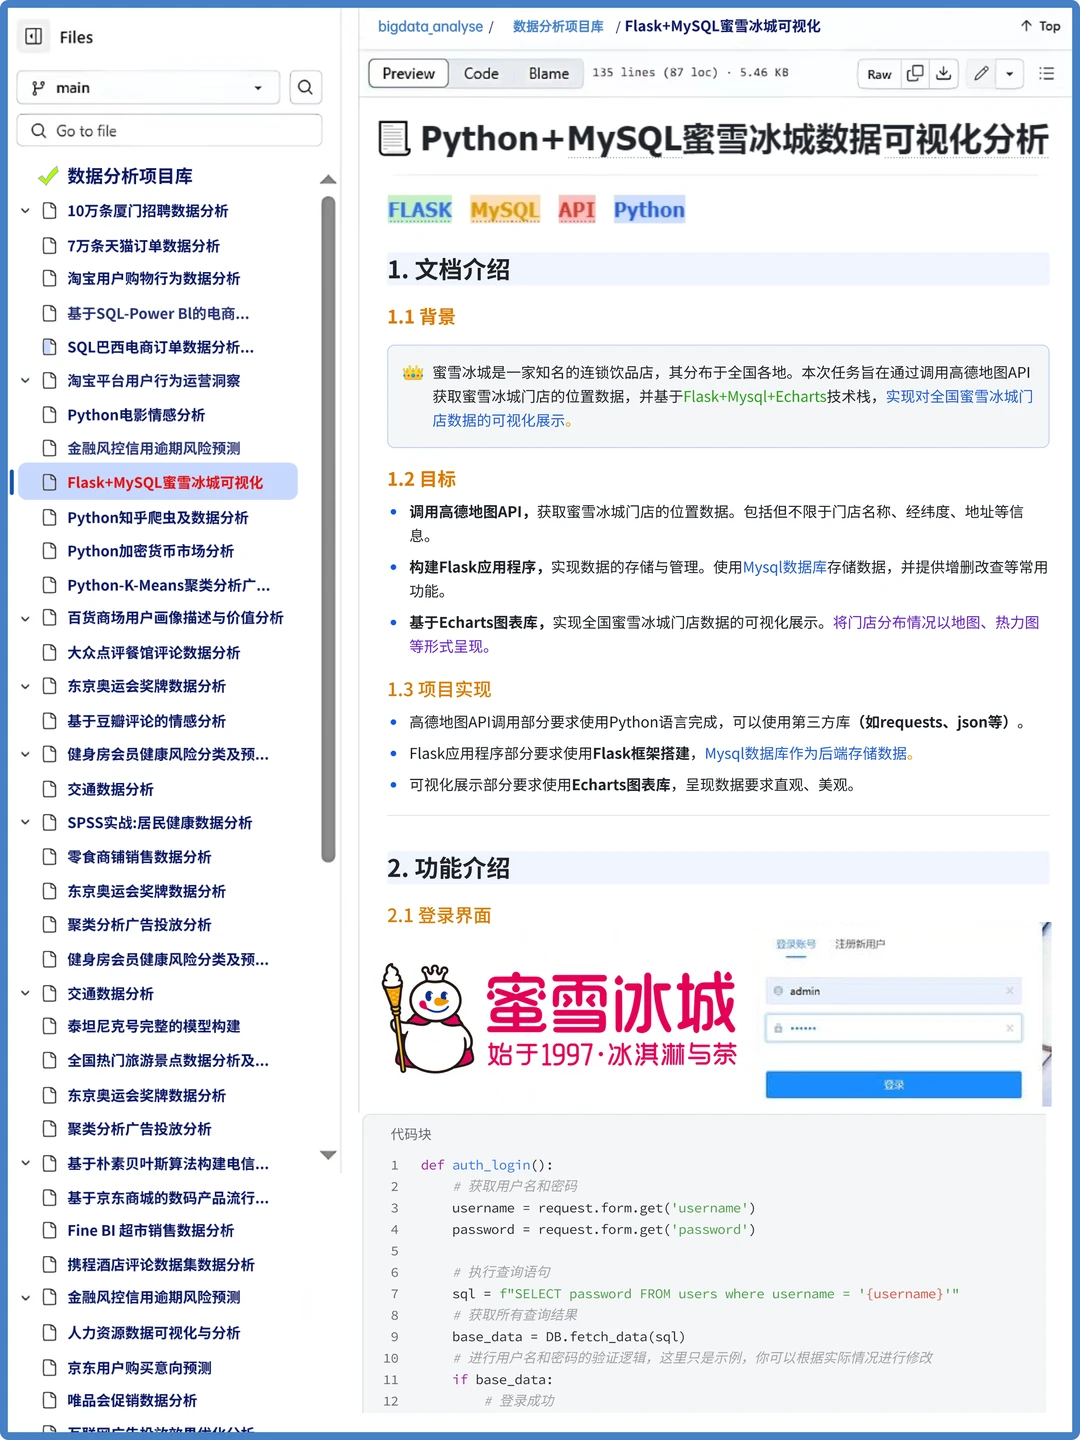Collapse the Files side panel icon

(x=34, y=37)
